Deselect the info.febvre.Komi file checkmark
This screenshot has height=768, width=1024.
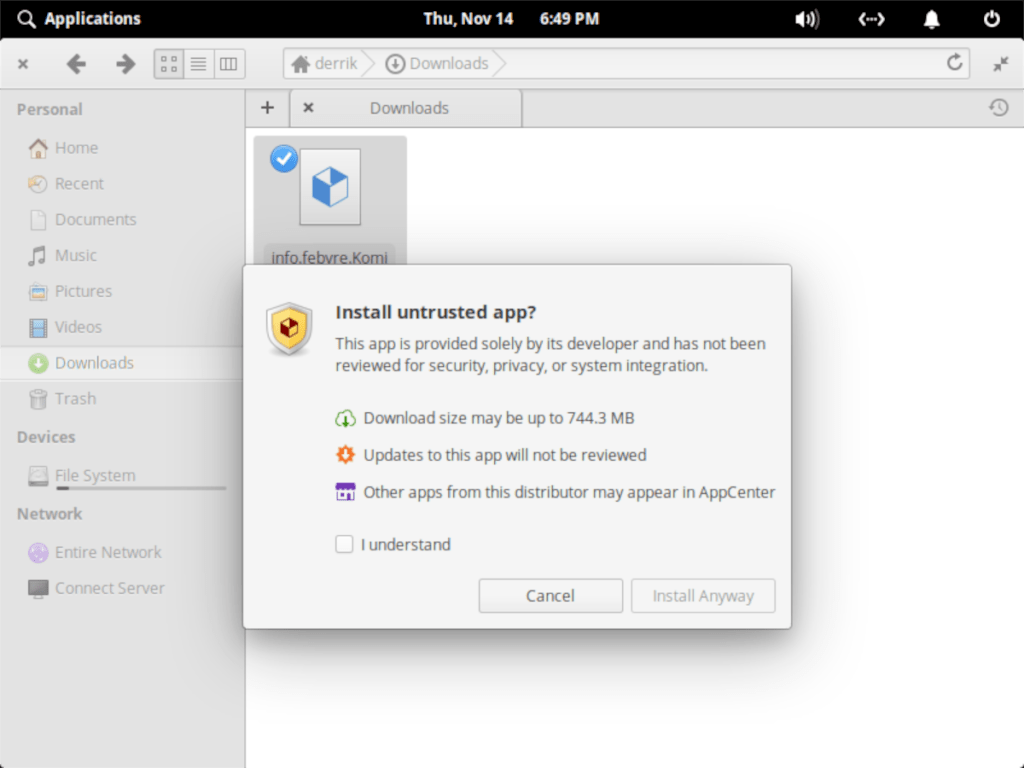tap(283, 158)
